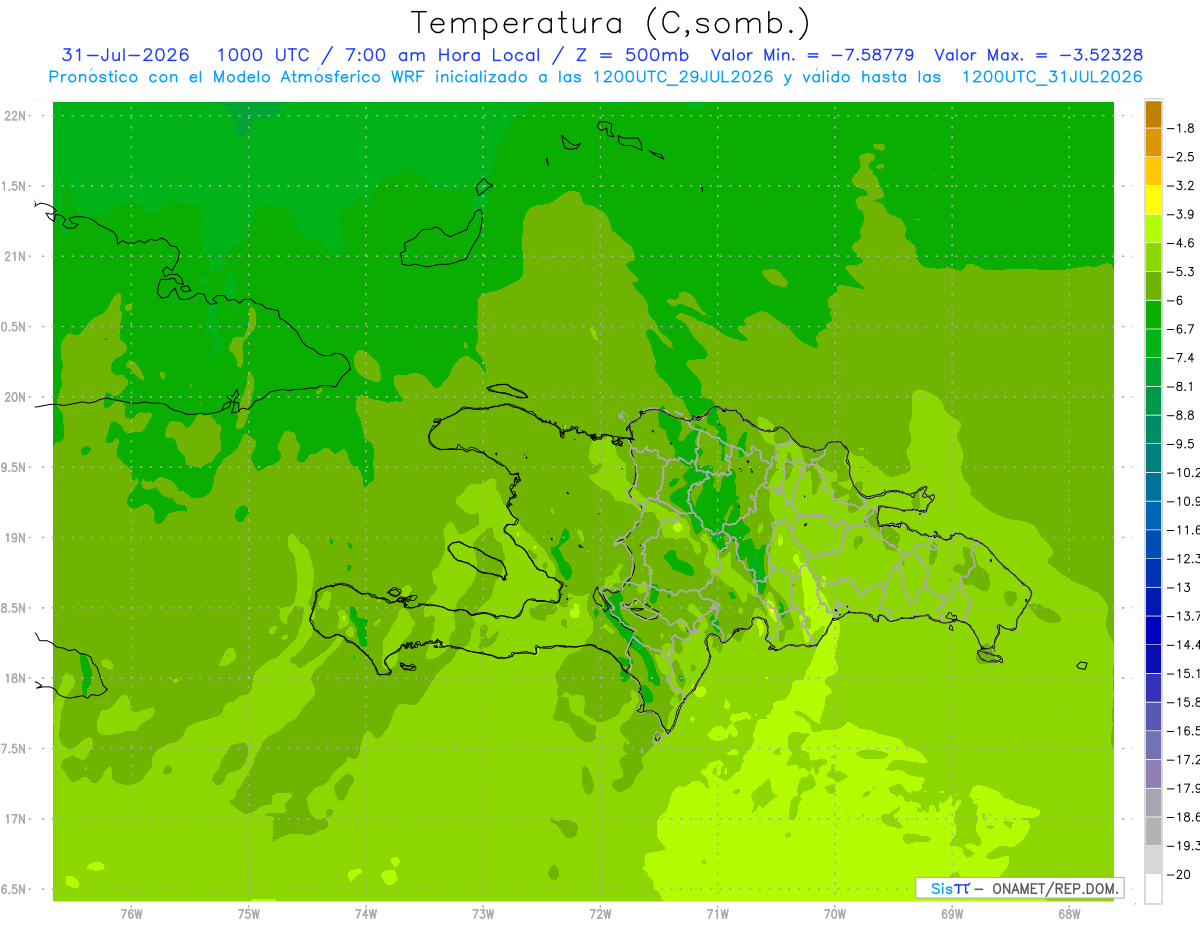This screenshot has height=927, width=1200.
Task: Click the '-4.6' colorbar label
Action: pos(1183,243)
